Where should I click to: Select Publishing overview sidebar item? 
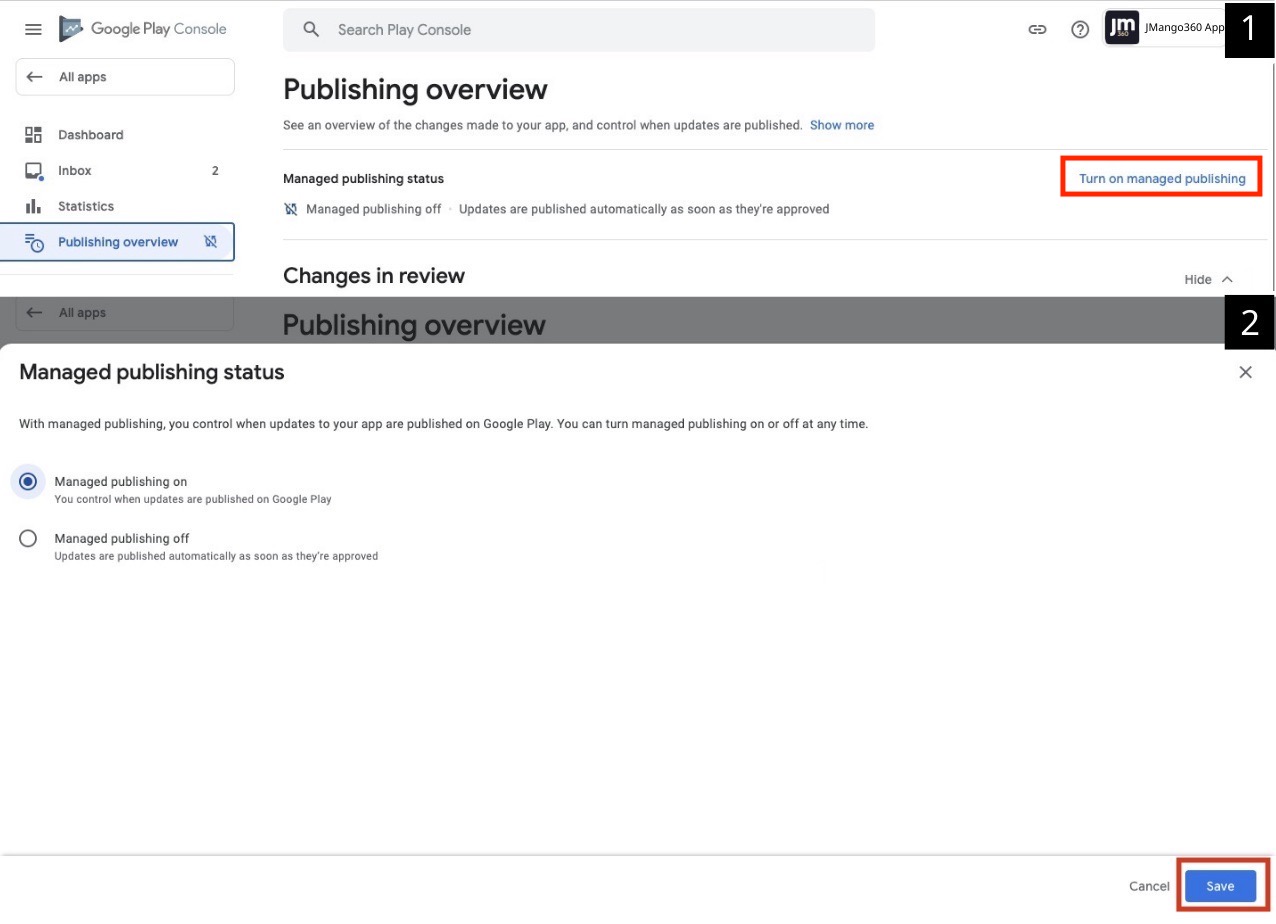click(x=117, y=242)
